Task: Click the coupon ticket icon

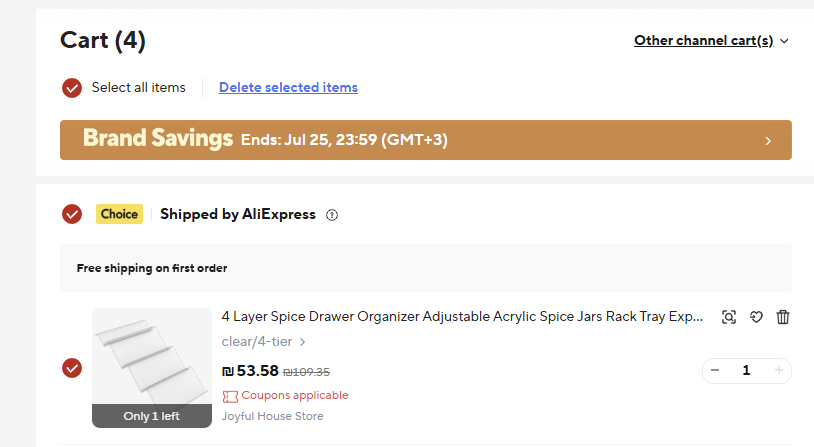Action: coord(230,396)
